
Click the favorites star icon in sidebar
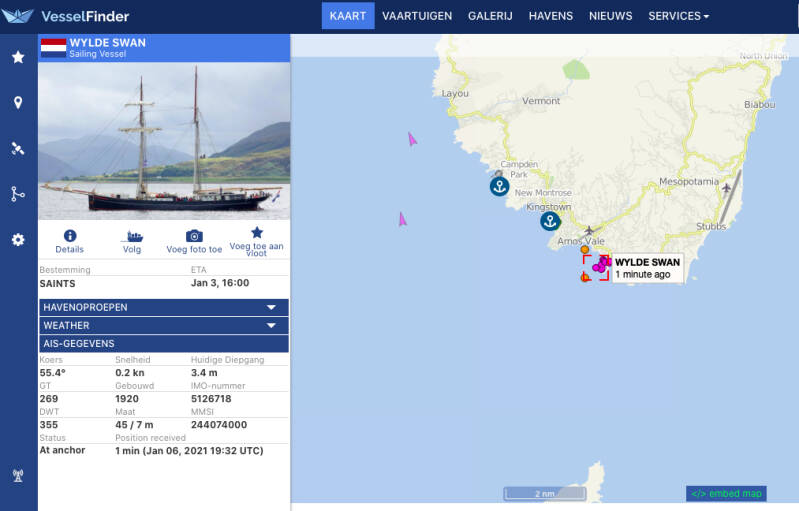[18, 57]
